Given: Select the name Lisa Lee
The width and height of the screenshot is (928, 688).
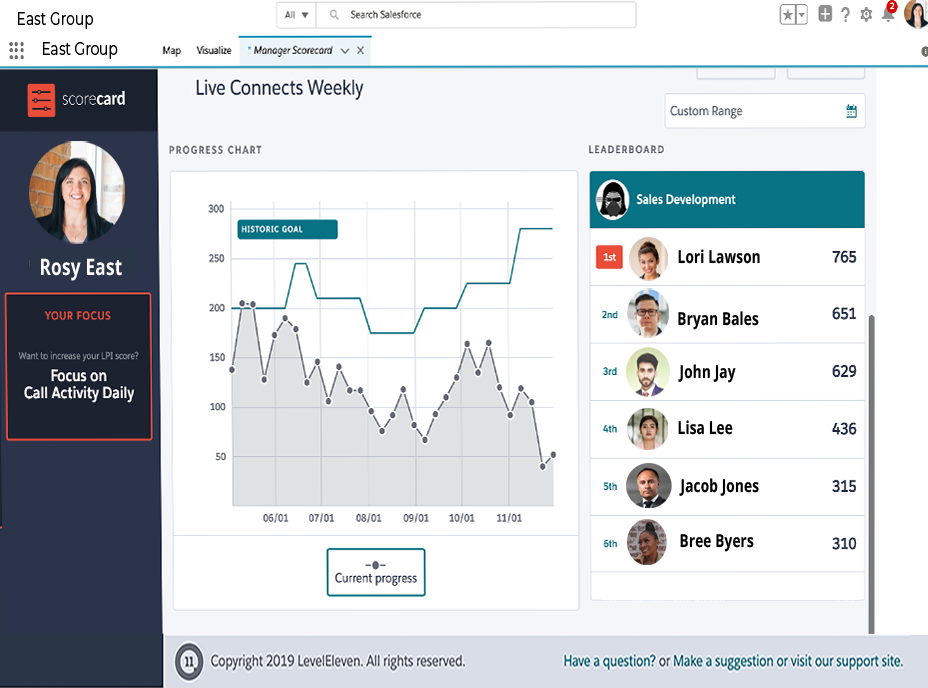Looking at the screenshot, I should coord(705,428).
